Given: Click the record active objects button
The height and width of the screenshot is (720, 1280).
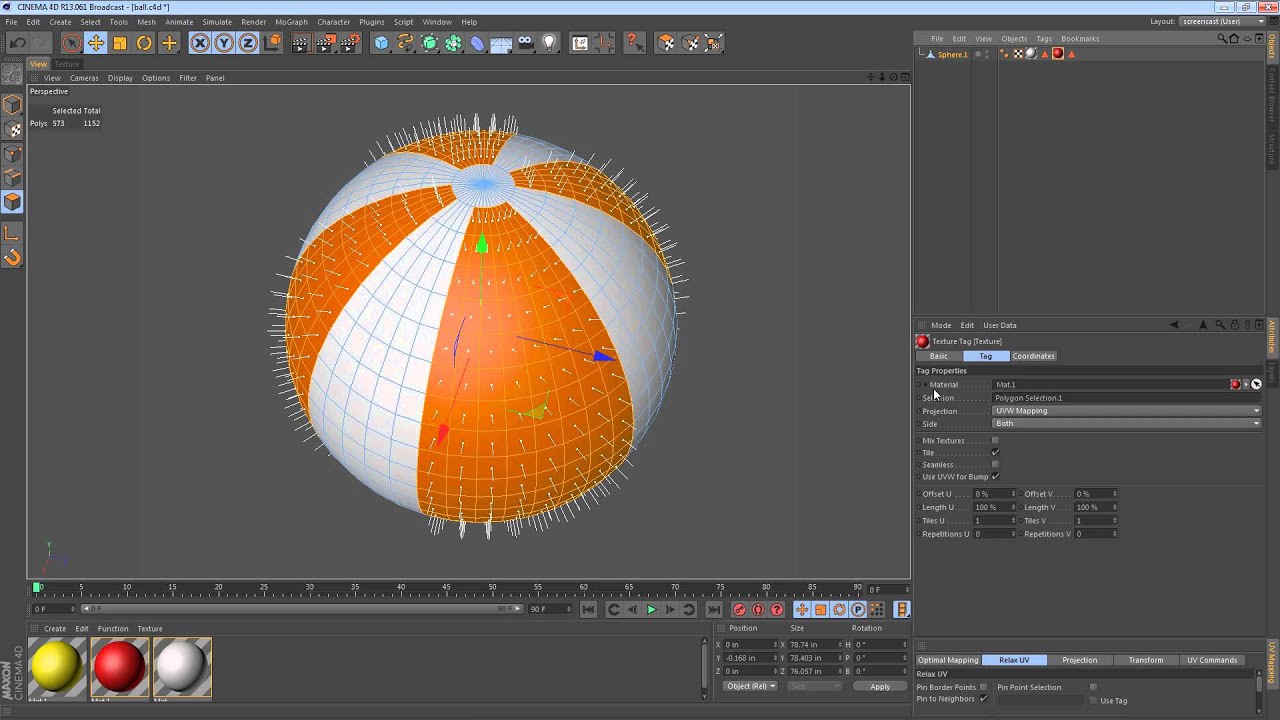Looking at the screenshot, I should [x=739, y=610].
